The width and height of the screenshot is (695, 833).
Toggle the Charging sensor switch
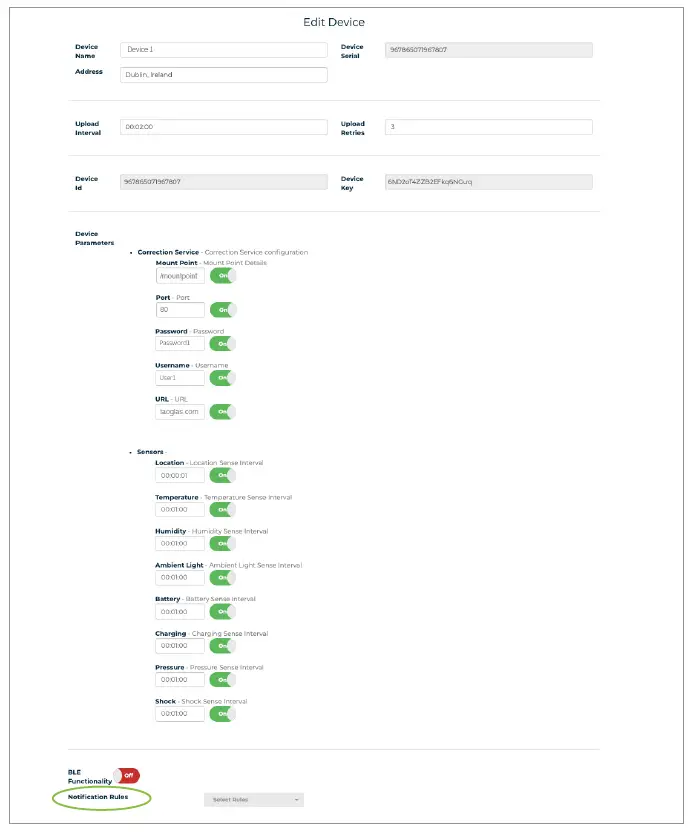(x=222, y=646)
